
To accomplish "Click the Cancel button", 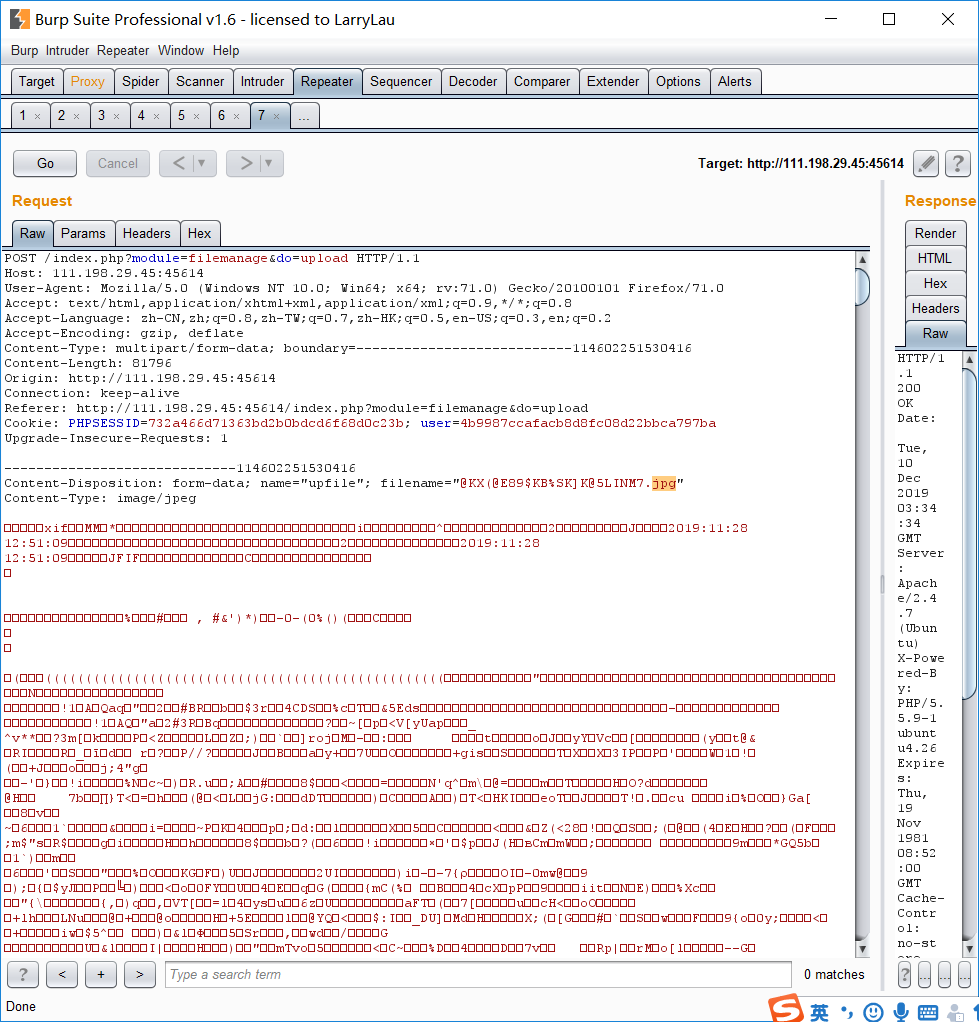I will [118, 164].
